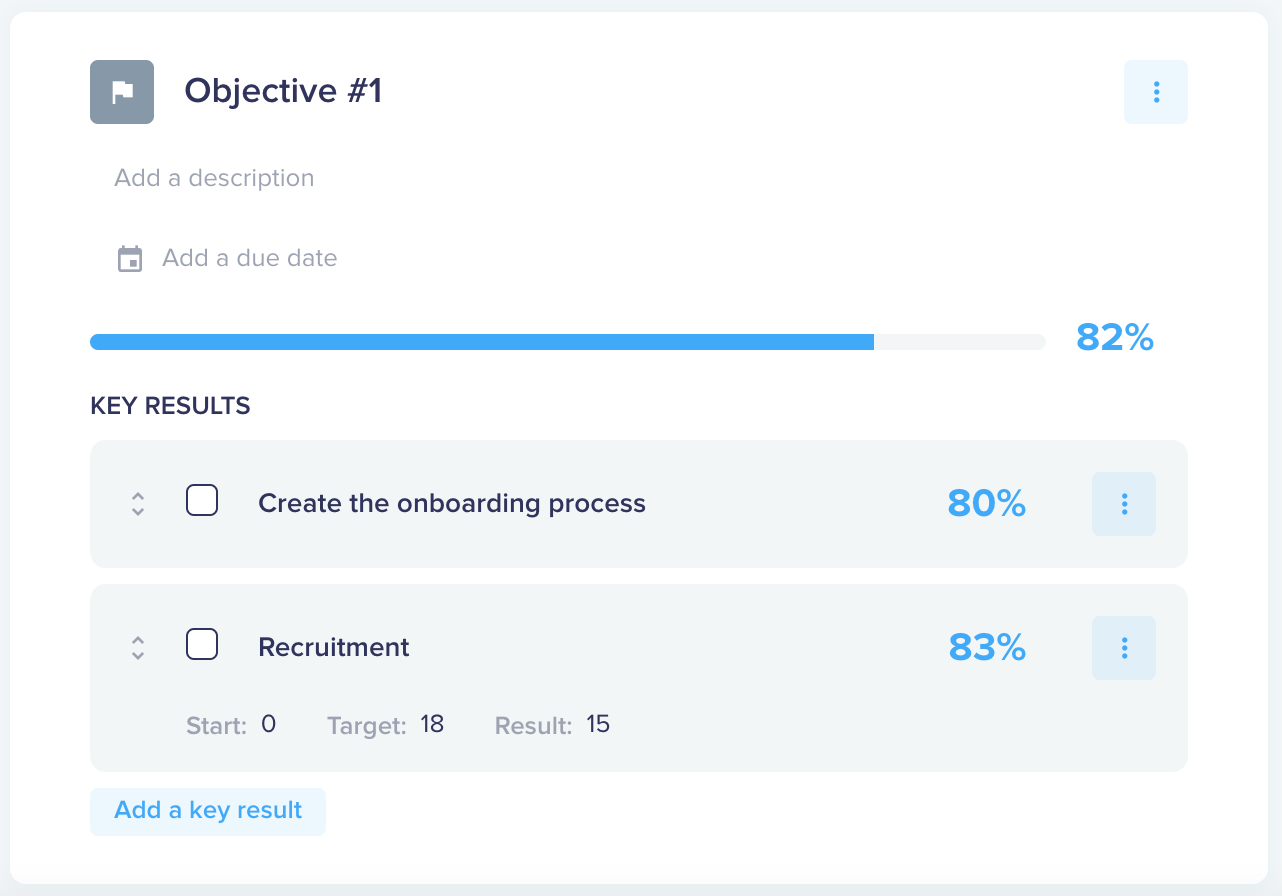Click the 83% progress value for Recruitment
This screenshot has height=896, width=1282.
click(987, 647)
